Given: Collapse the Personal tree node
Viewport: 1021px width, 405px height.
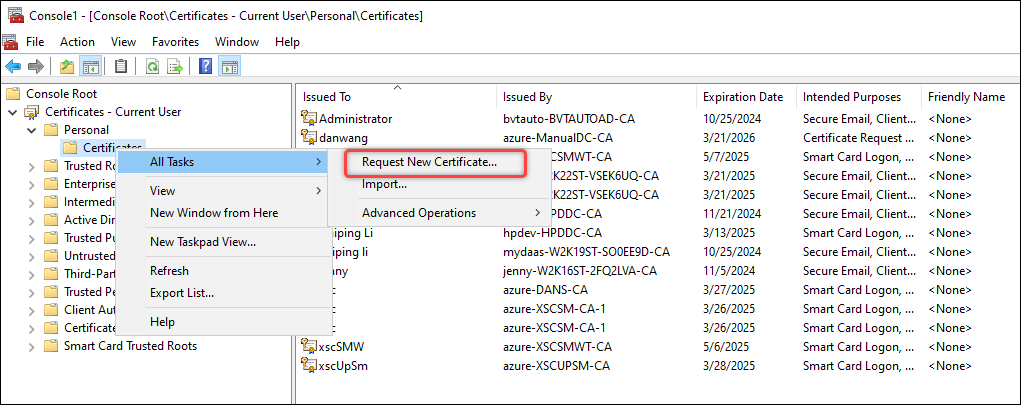Looking at the screenshot, I should 31,130.
